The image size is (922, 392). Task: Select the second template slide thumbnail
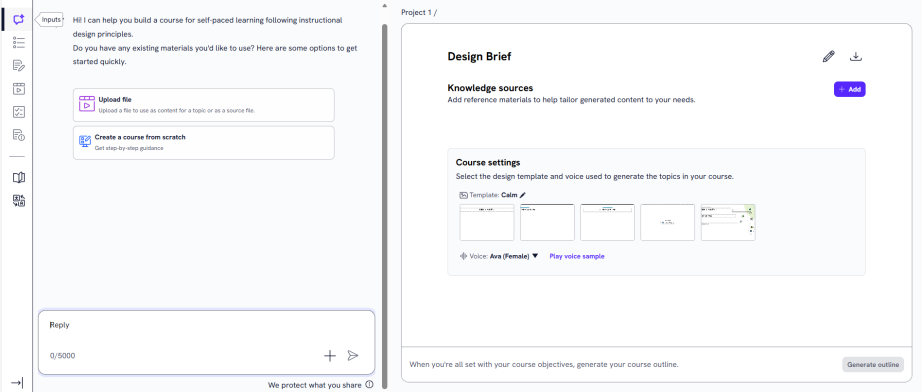pyautogui.click(x=547, y=222)
